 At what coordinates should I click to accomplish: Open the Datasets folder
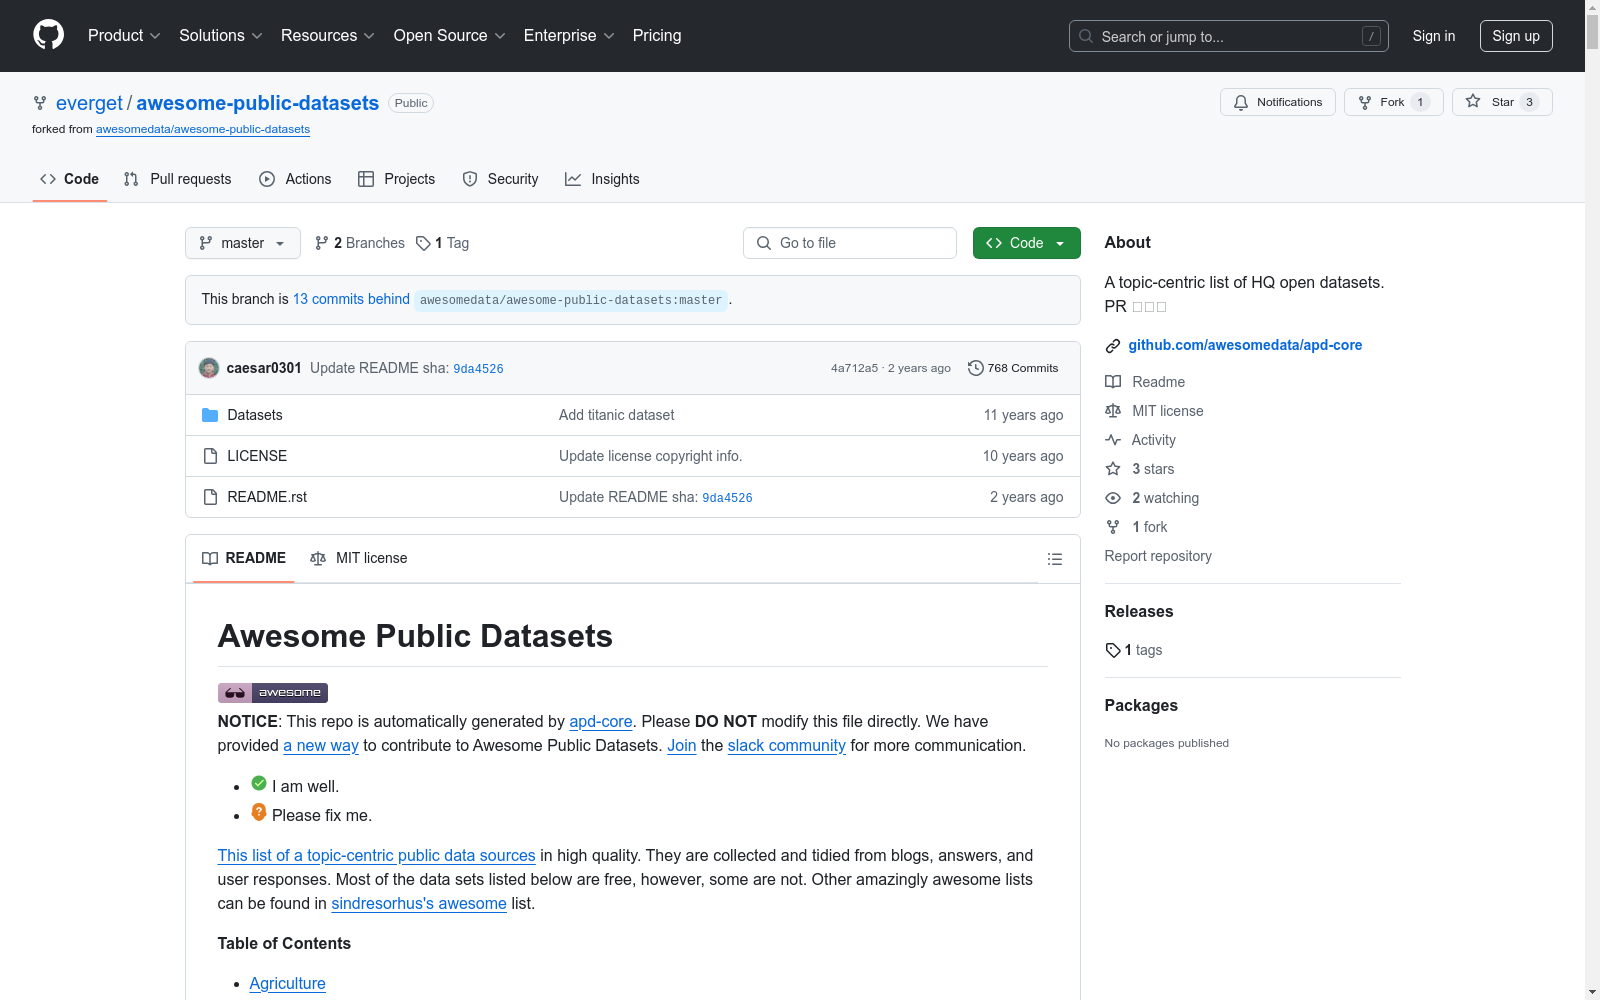255,415
